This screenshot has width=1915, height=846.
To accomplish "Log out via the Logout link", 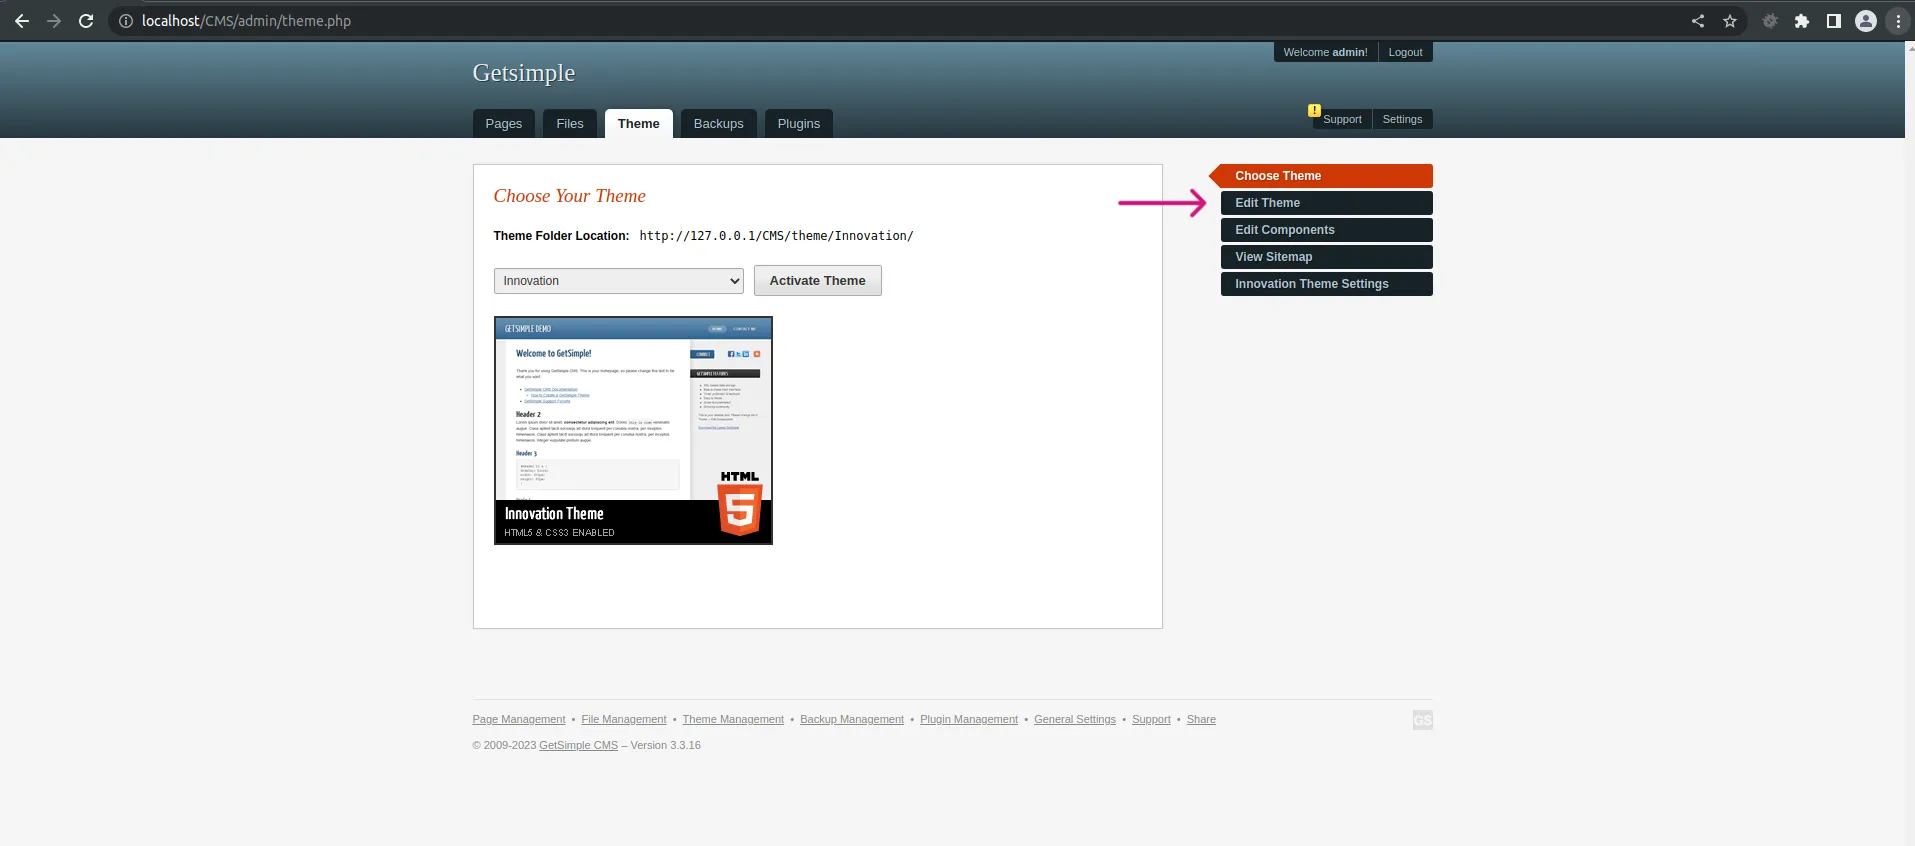I will click(1405, 52).
